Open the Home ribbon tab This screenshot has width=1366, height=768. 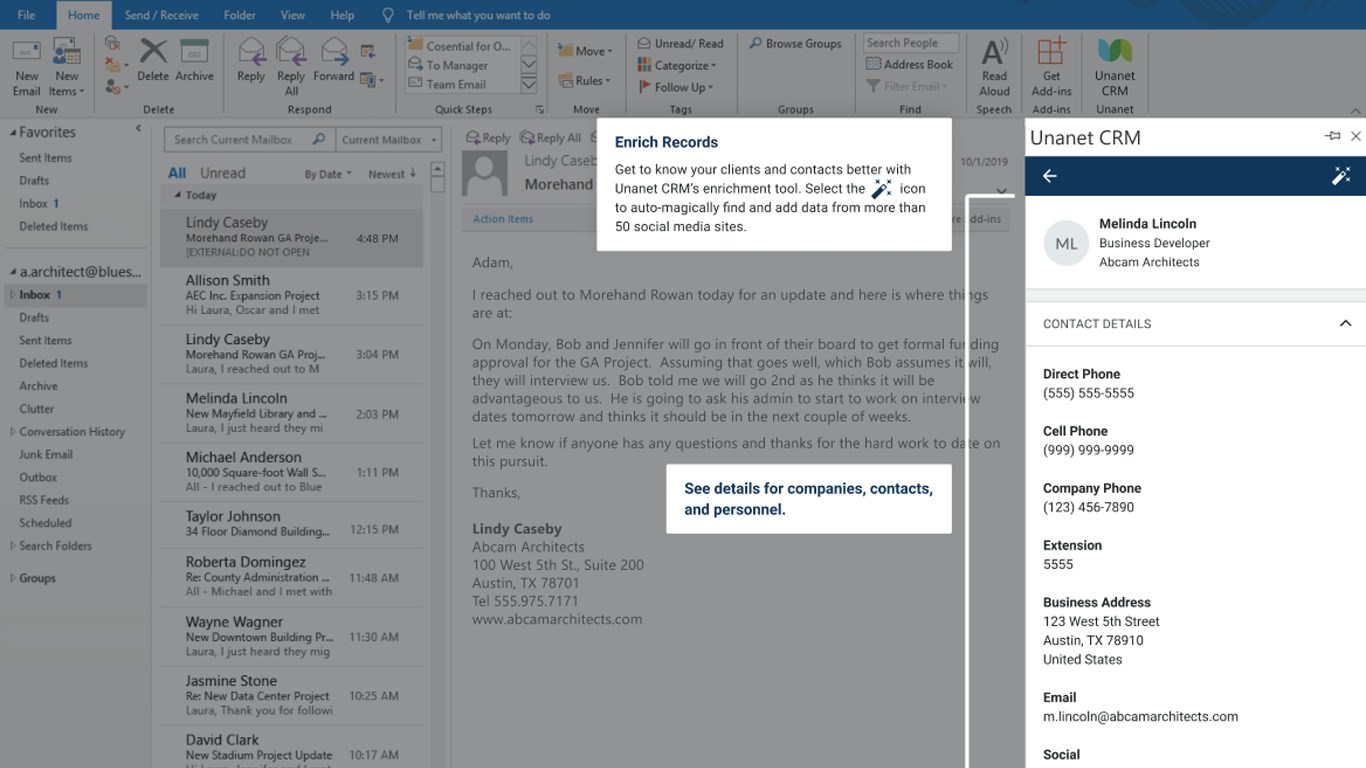[84, 15]
